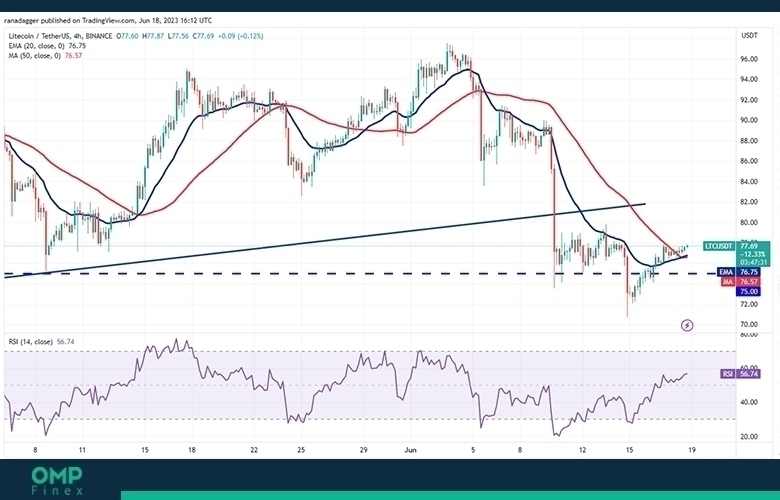The width and height of the screenshot is (780, 500).
Task: Click the Jun date label on the time axis
Action: coord(410,450)
